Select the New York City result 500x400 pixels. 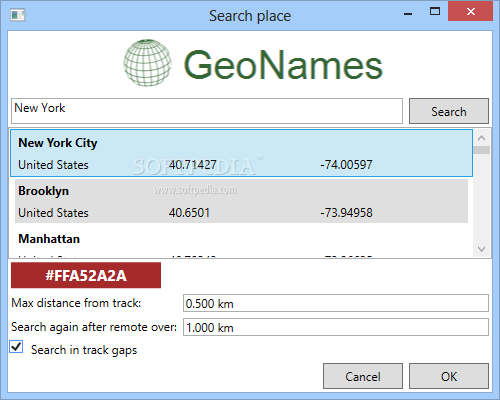[241, 153]
